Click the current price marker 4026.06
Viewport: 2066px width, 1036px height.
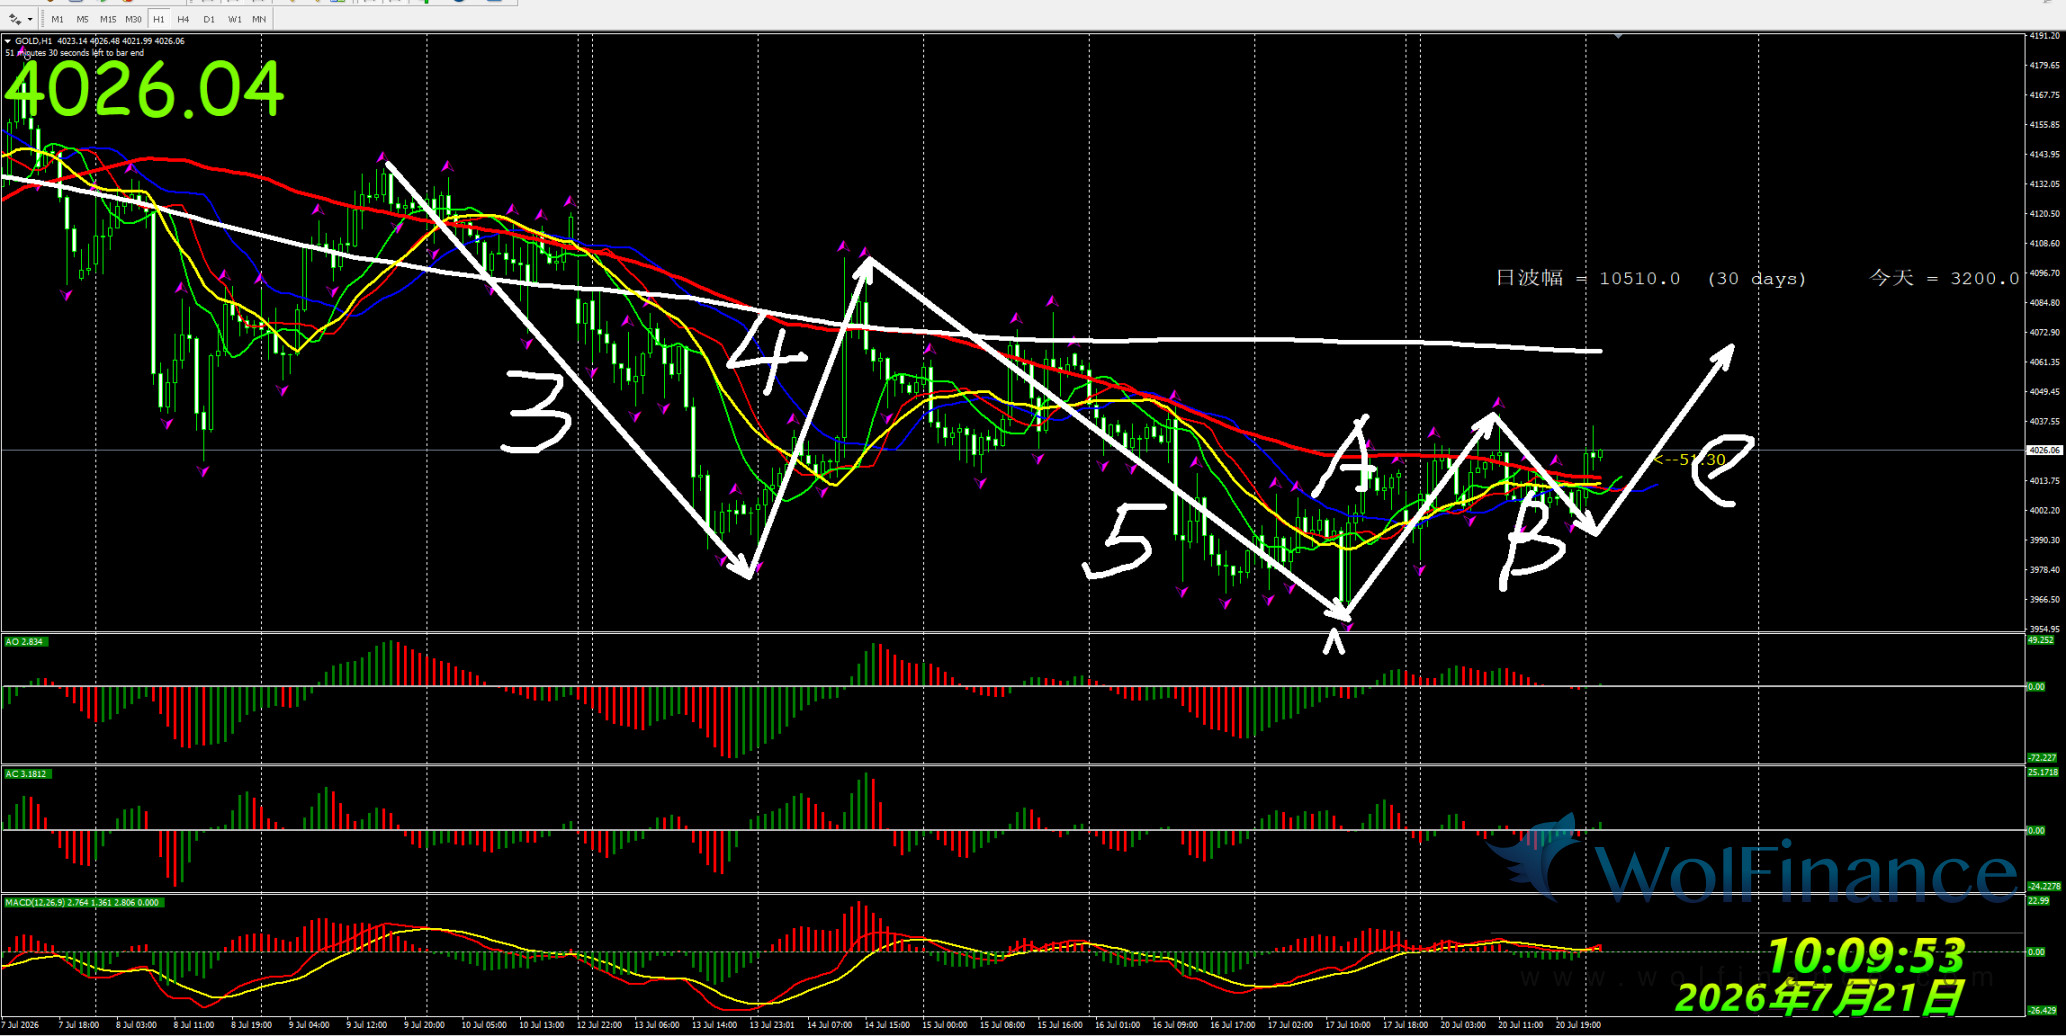tap(2045, 450)
